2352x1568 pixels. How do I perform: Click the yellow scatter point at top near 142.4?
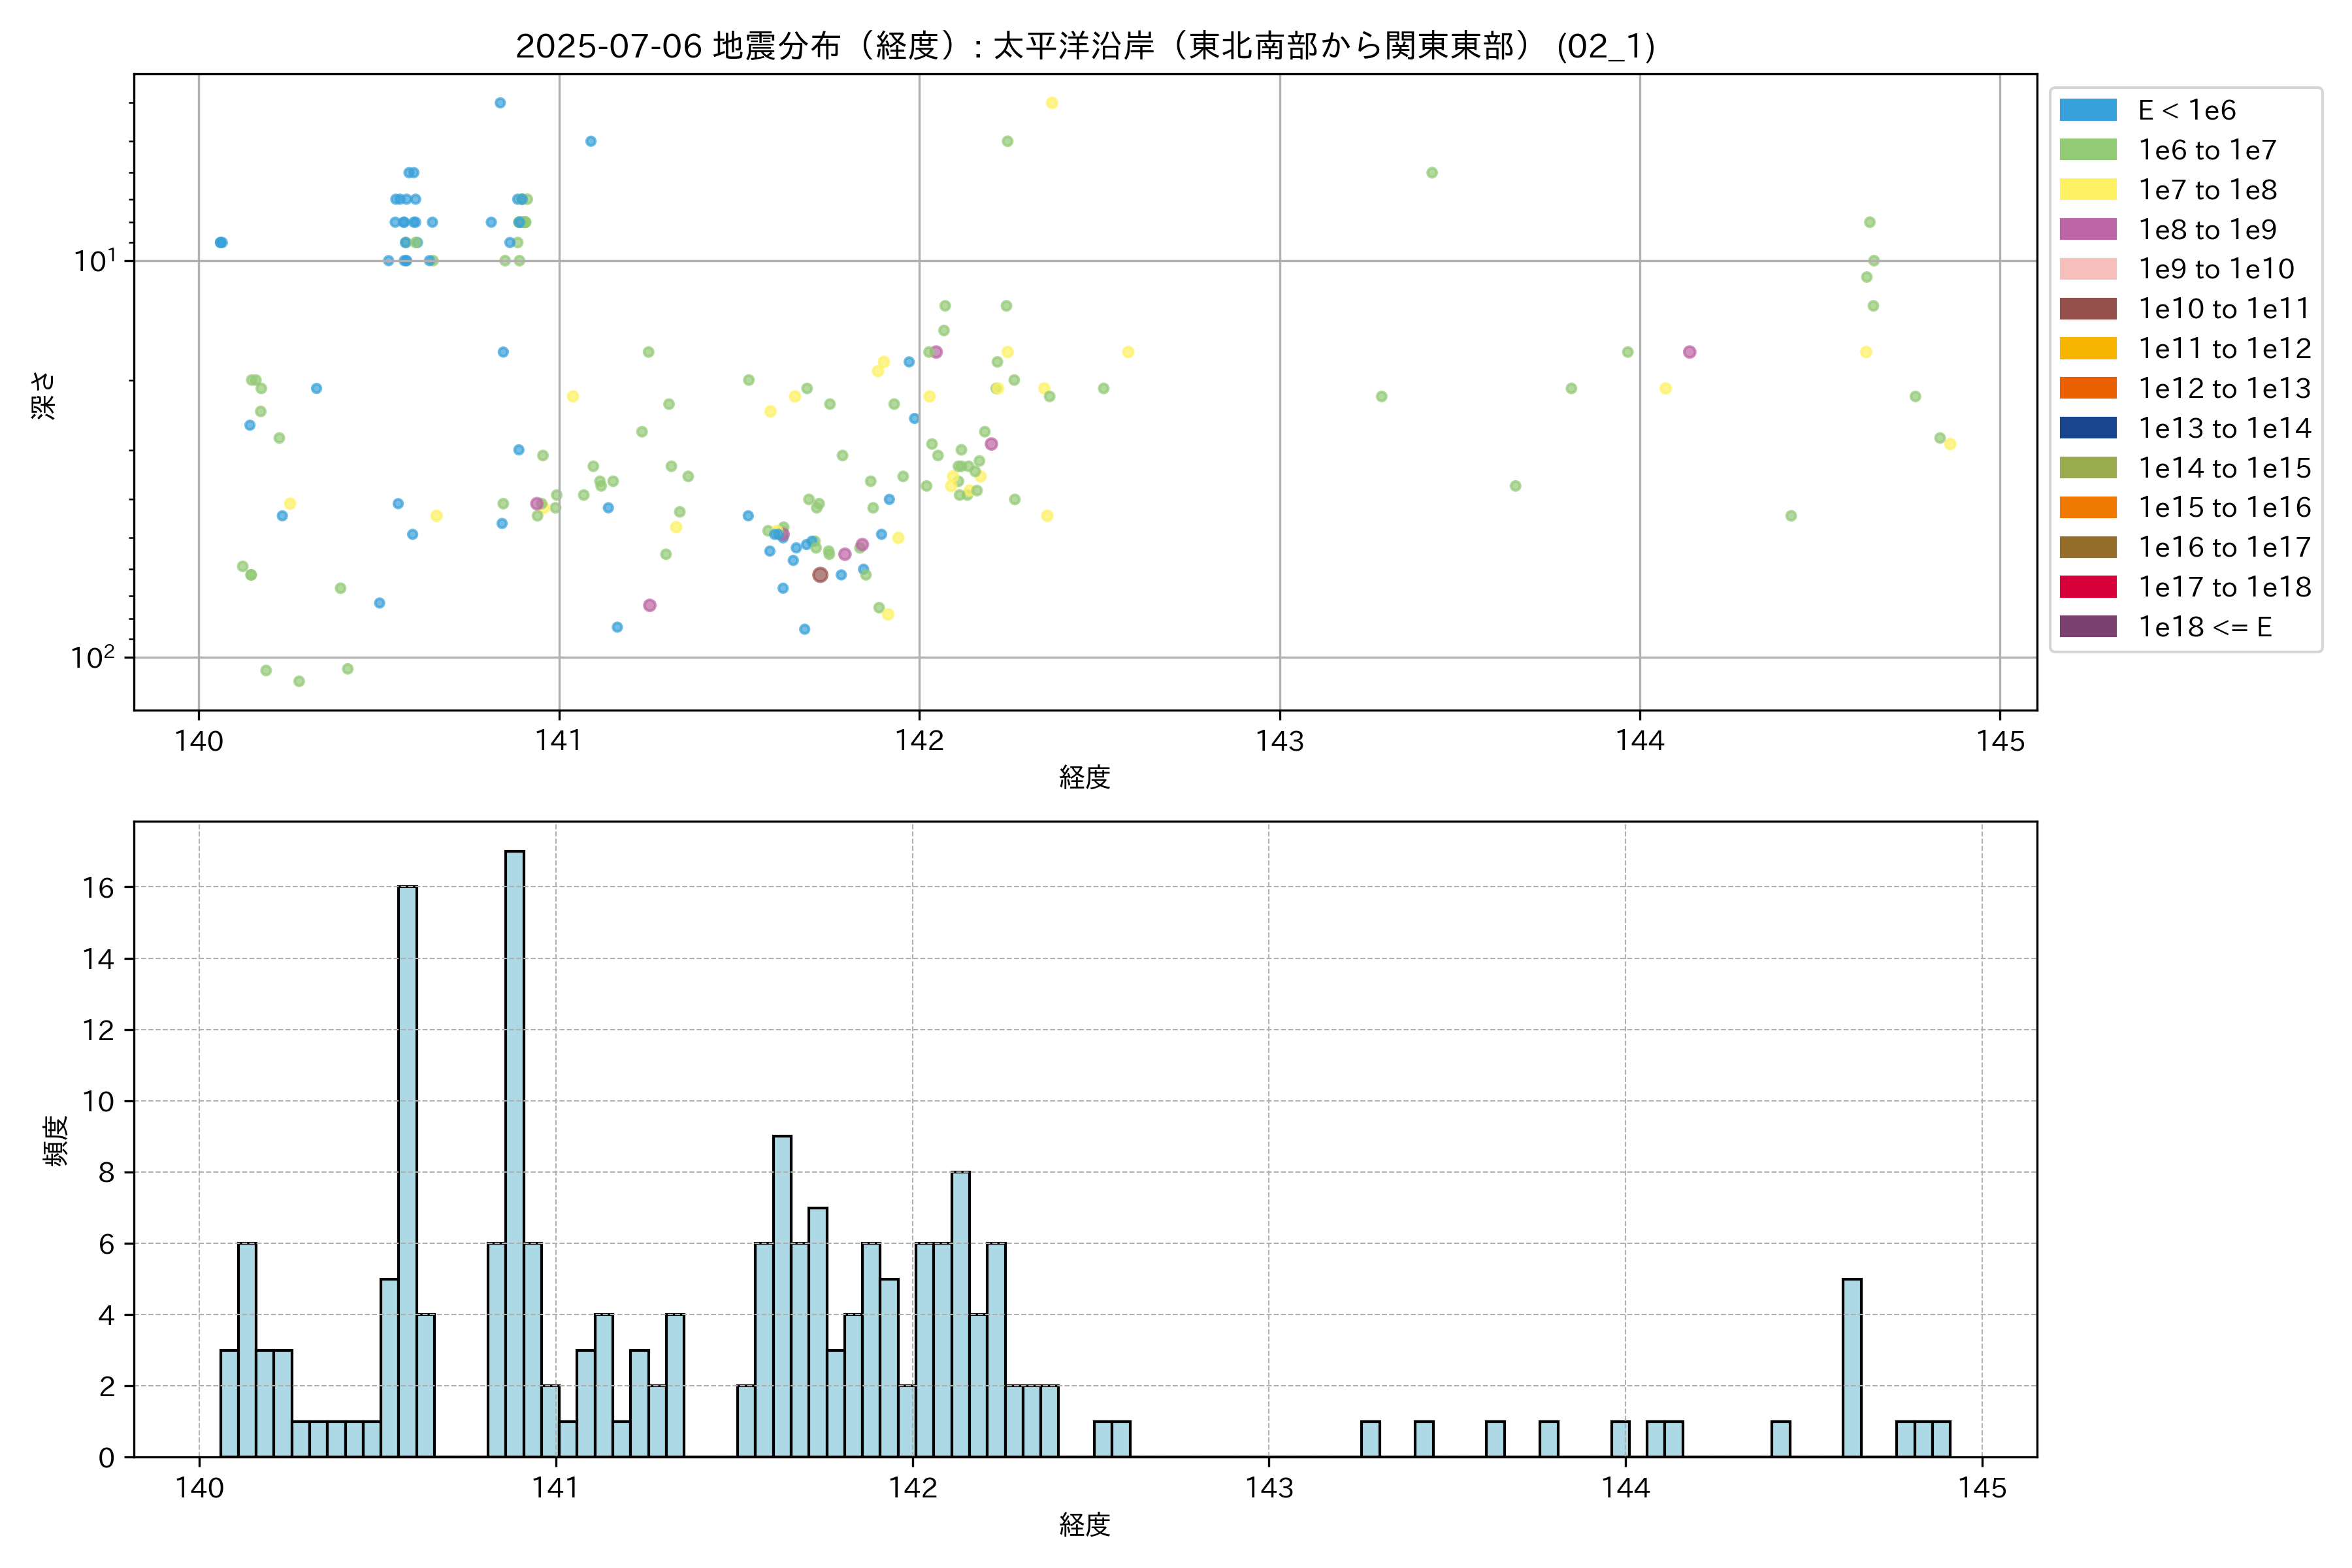1051,103
